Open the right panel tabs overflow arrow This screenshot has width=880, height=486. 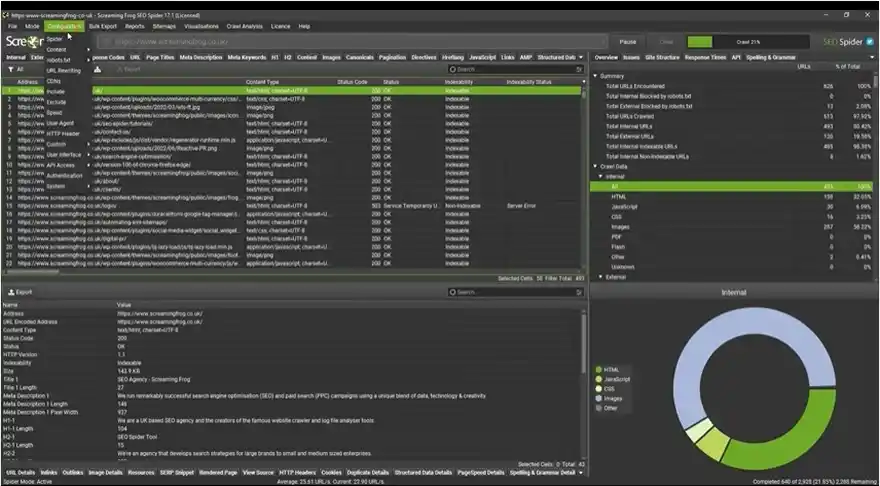[872, 57]
